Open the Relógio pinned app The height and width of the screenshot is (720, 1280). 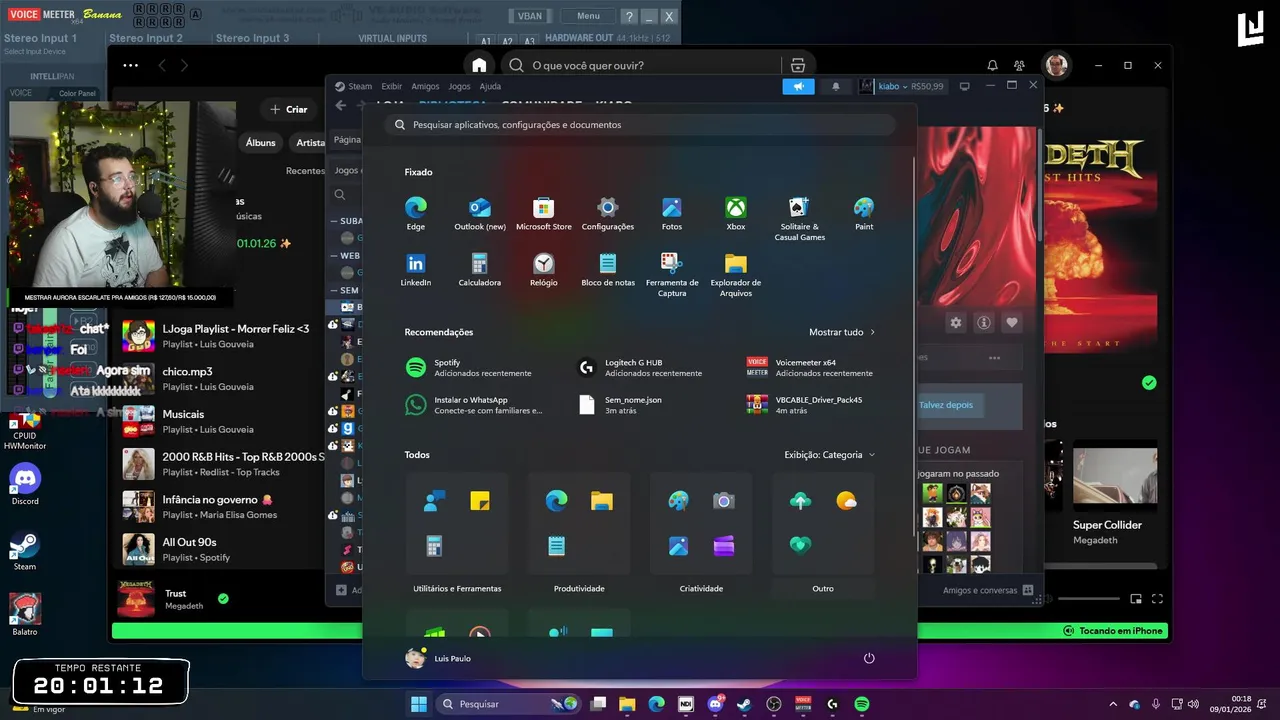[x=544, y=269]
